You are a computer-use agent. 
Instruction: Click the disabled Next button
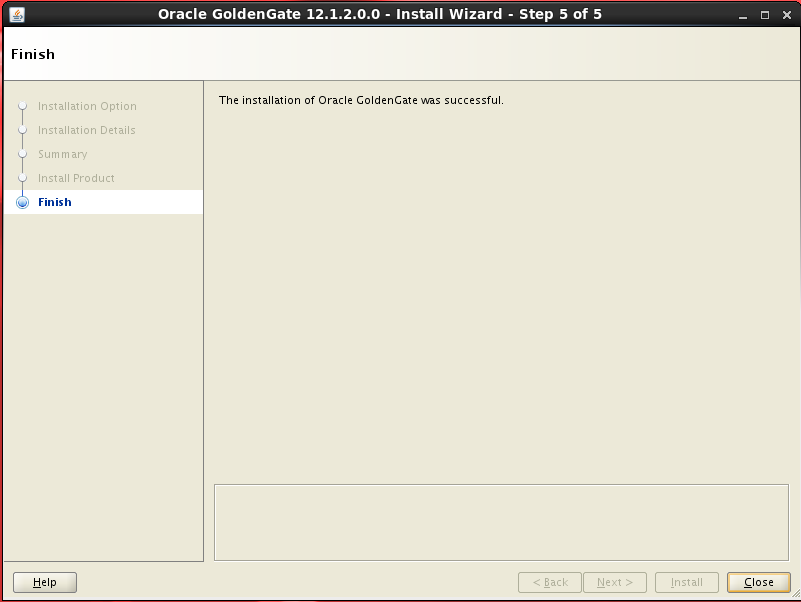[x=615, y=582]
